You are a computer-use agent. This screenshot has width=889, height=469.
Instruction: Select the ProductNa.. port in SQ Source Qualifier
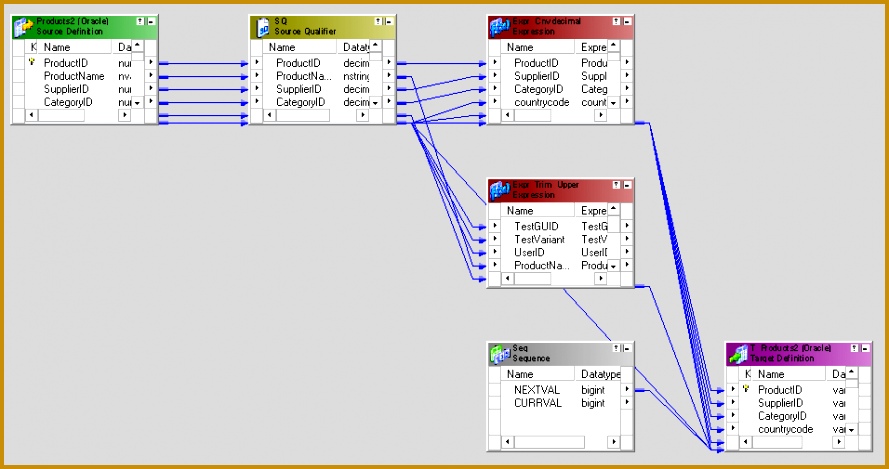point(304,76)
